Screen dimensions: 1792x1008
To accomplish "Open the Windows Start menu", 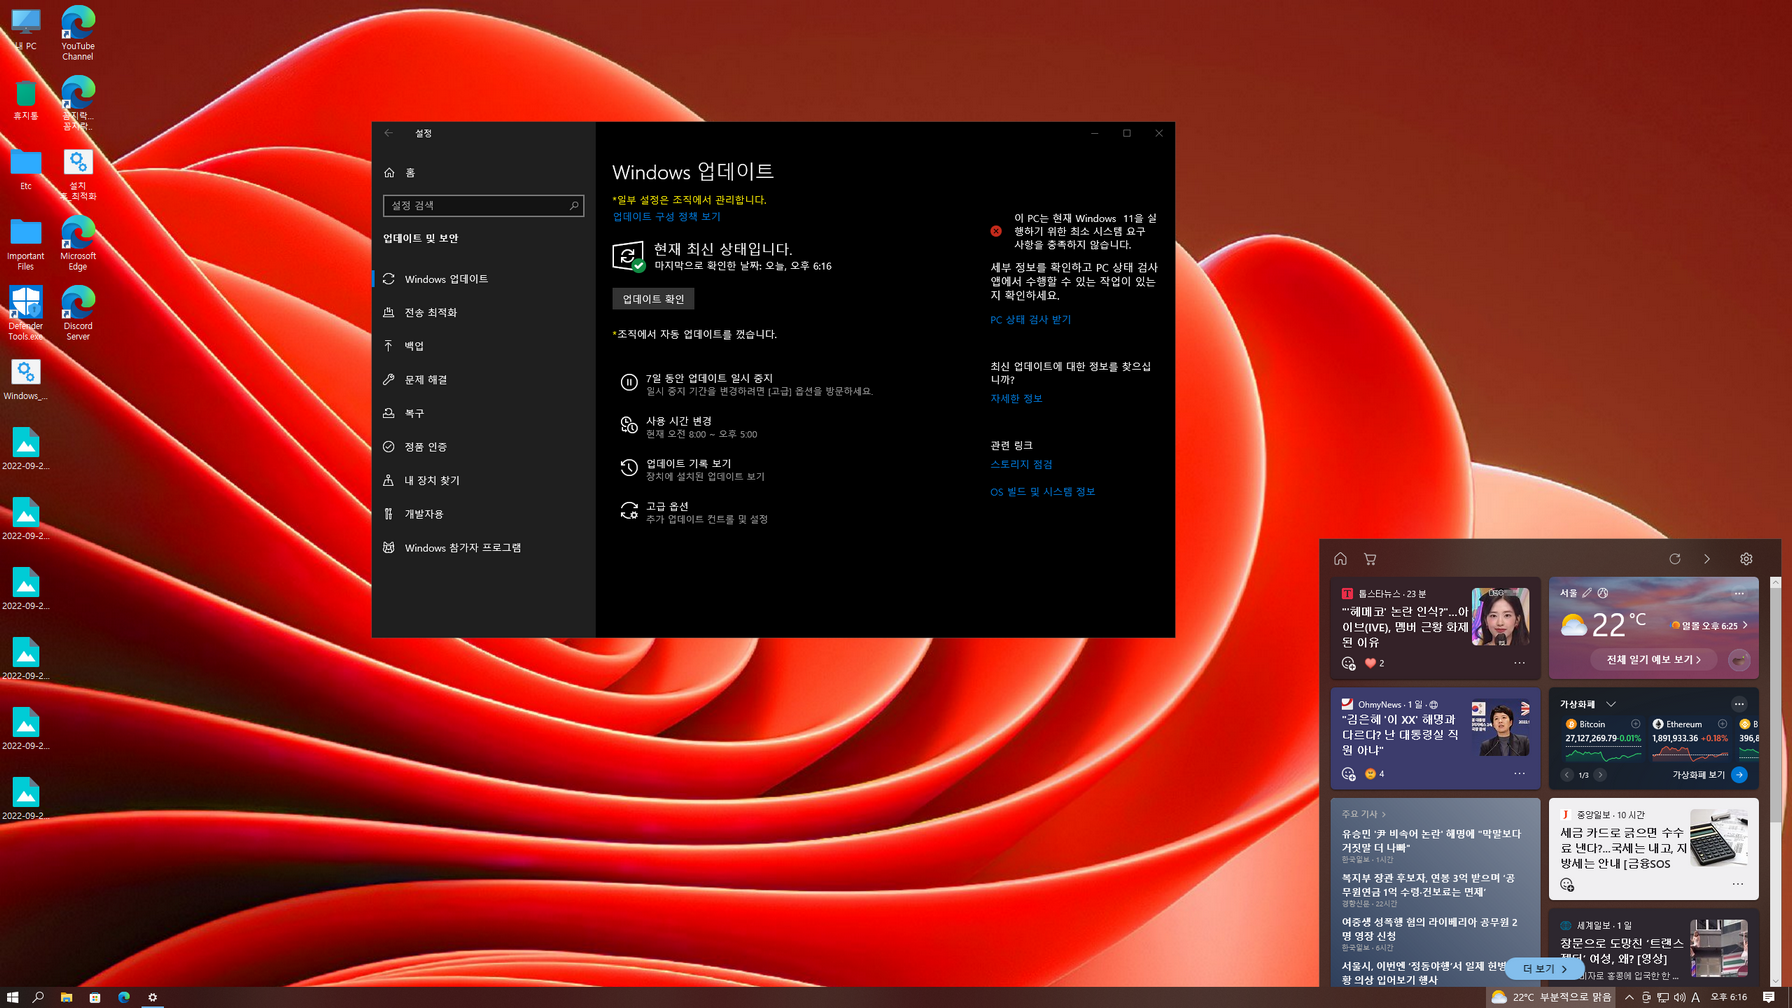I will coord(13,997).
